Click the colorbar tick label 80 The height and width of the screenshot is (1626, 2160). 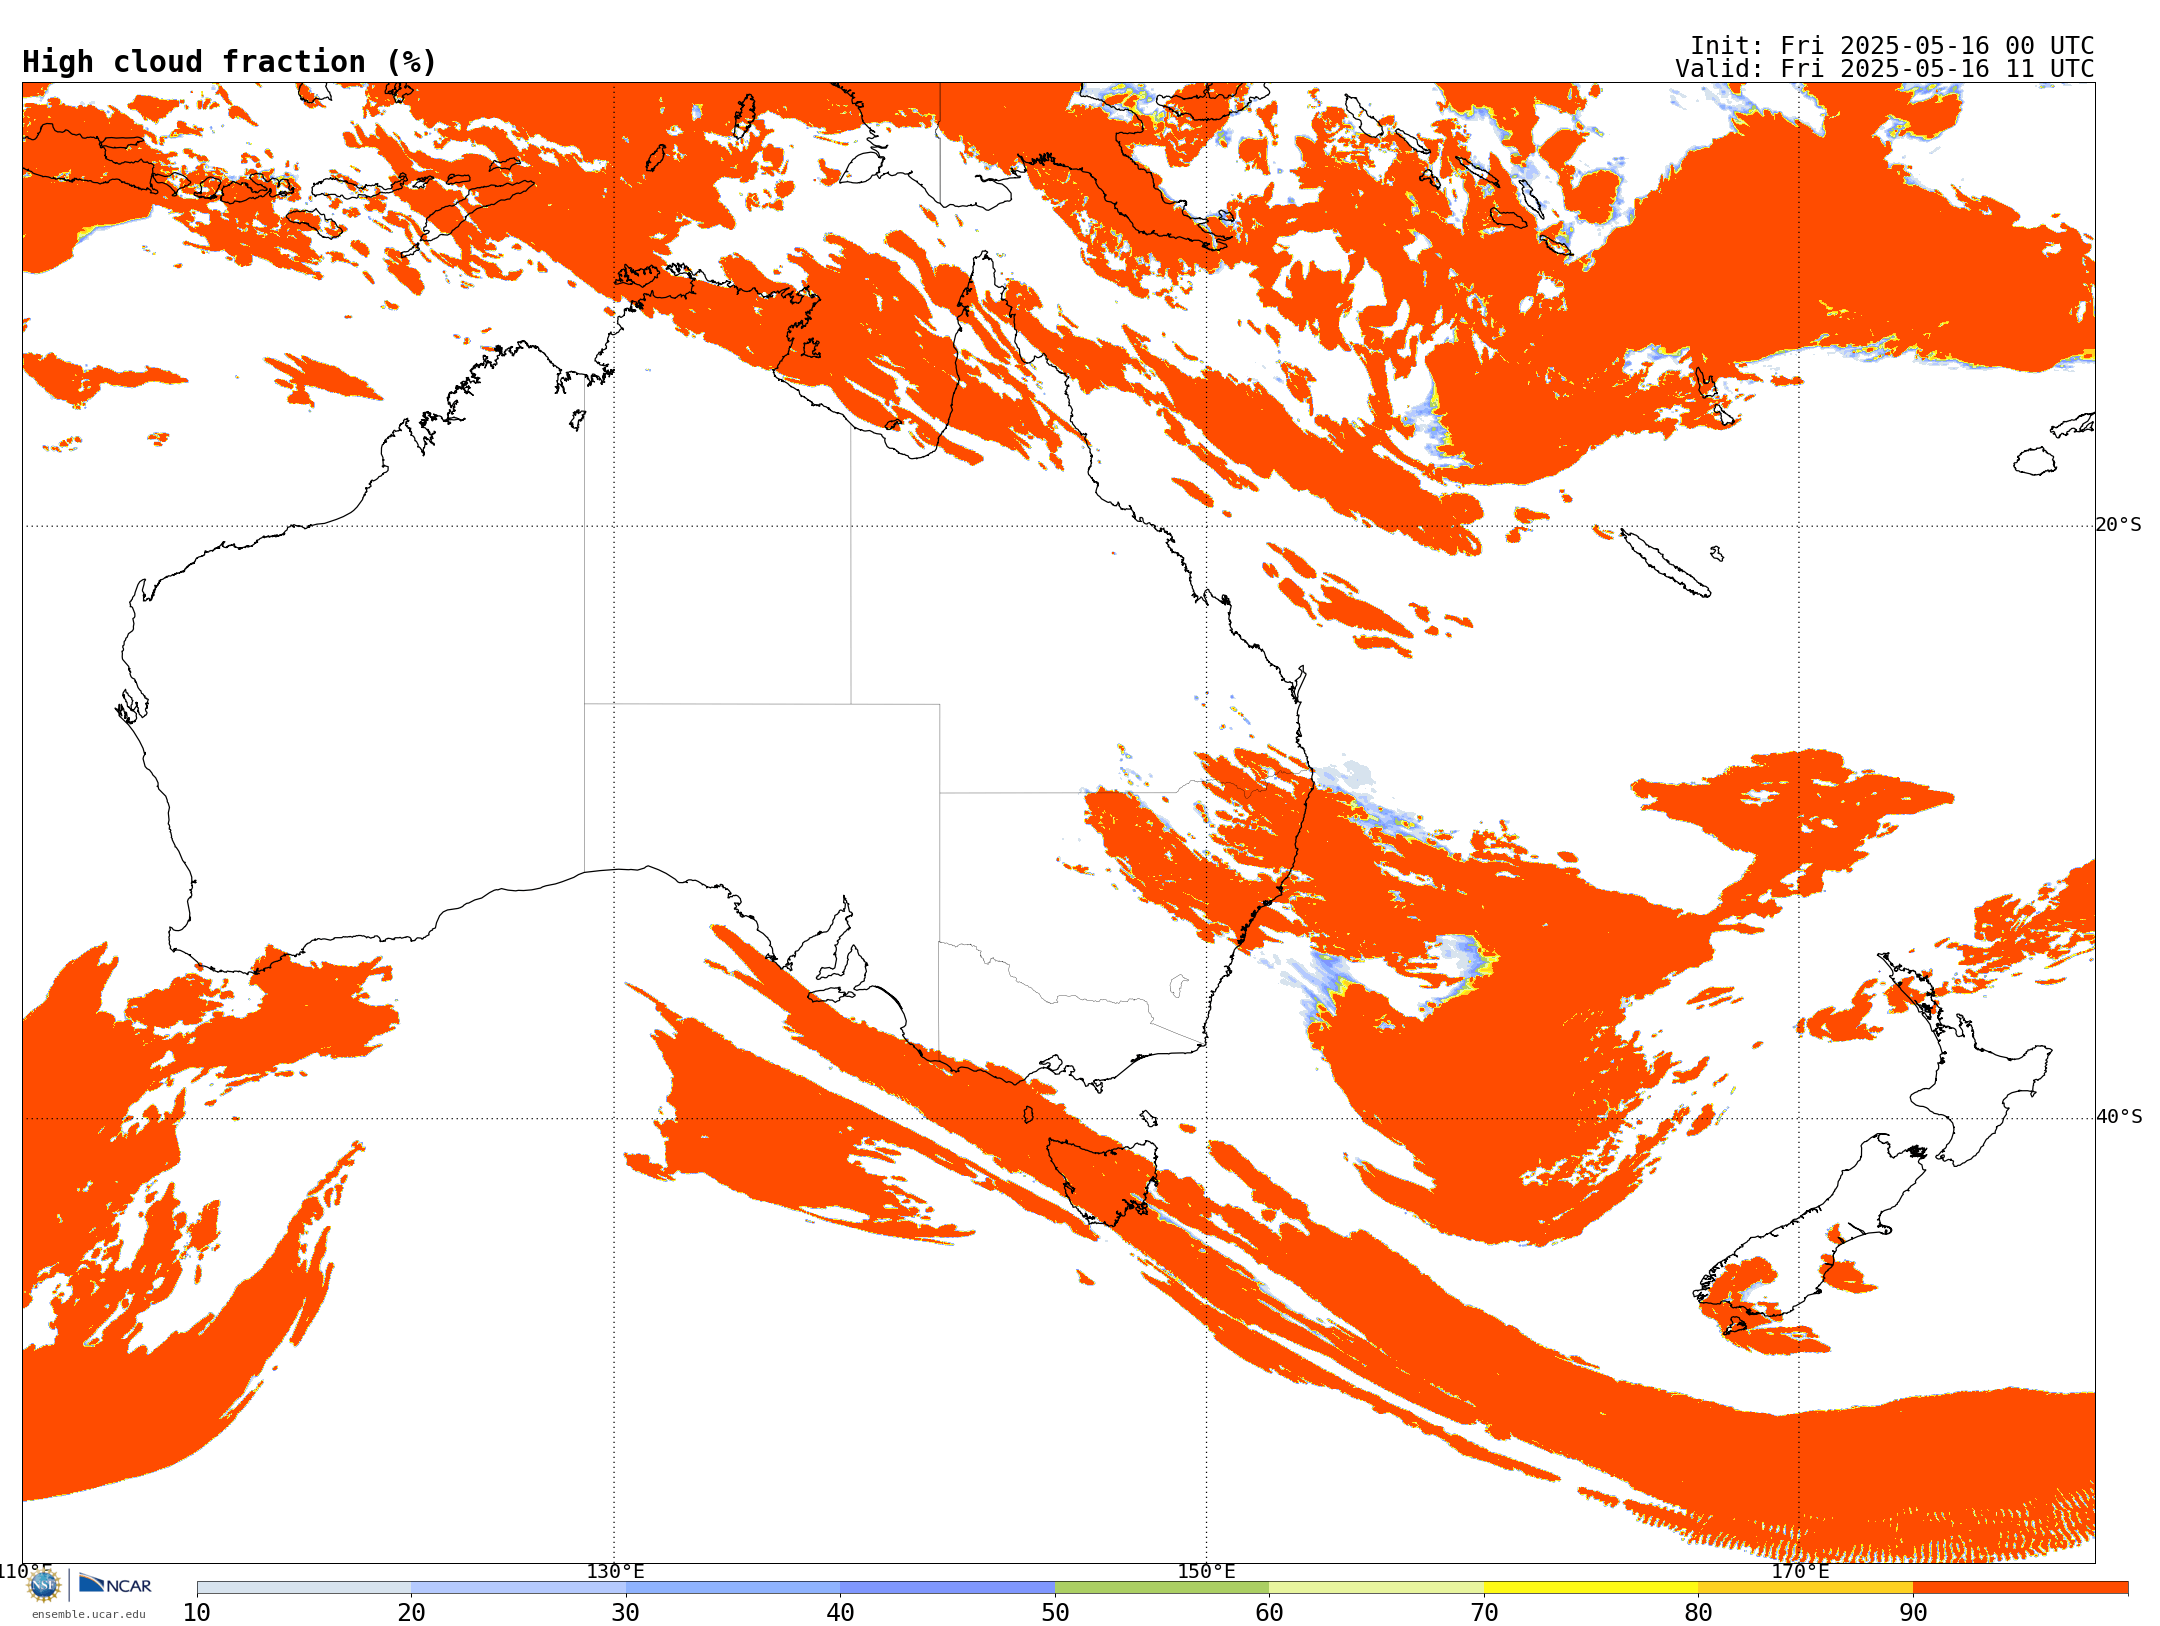[1698, 1613]
